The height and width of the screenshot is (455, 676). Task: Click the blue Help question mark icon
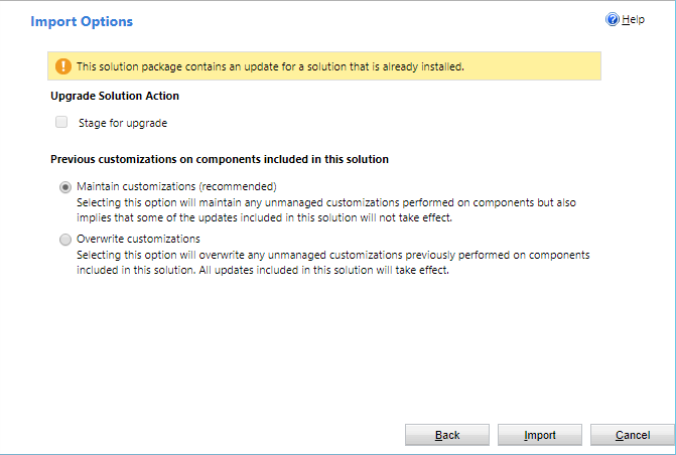click(613, 20)
